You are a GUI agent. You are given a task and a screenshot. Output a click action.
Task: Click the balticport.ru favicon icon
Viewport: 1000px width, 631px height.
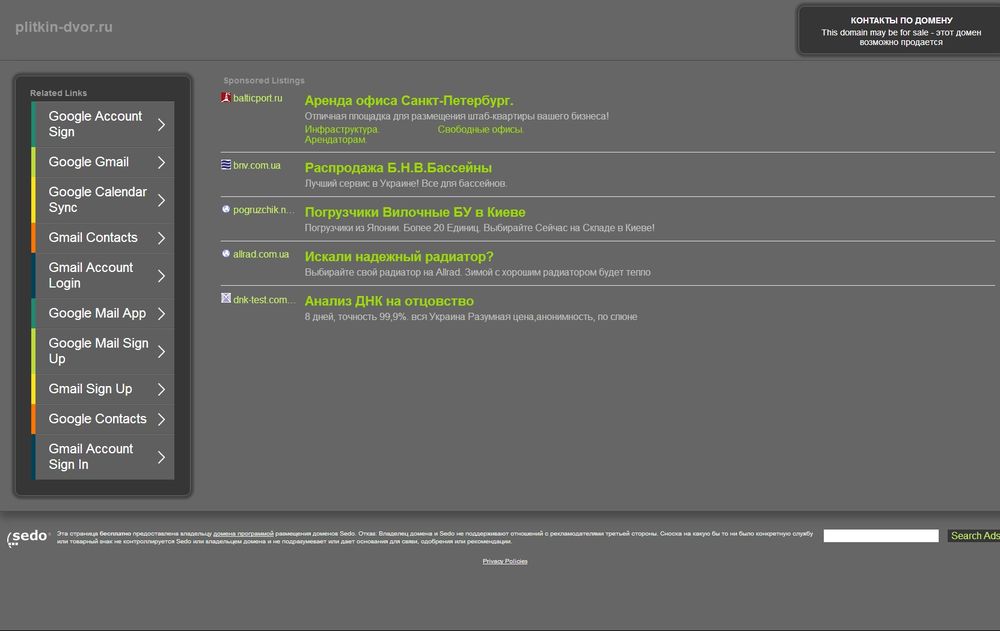click(226, 98)
